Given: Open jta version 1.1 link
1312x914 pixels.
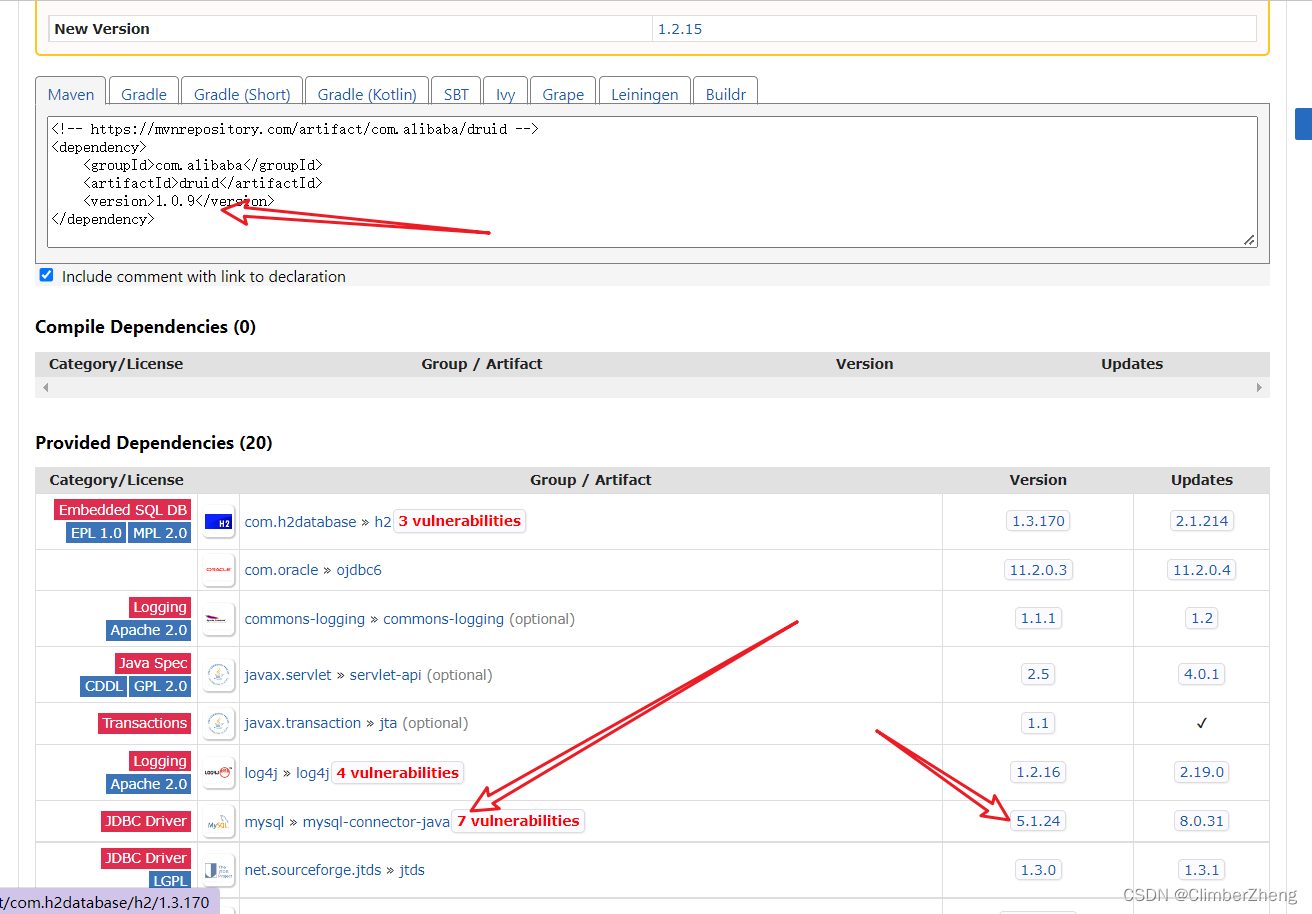Looking at the screenshot, I should click(1038, 723).
